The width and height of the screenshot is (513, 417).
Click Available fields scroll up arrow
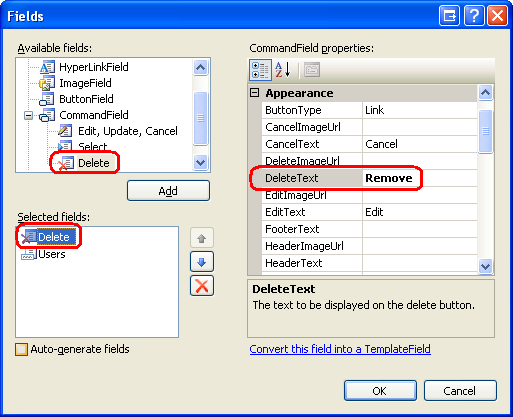click(200, 68)
